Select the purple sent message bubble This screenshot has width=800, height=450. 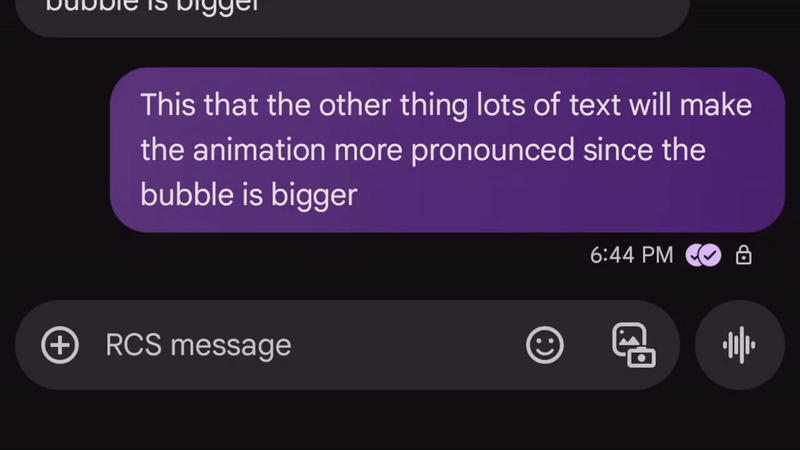coord(447,150)
